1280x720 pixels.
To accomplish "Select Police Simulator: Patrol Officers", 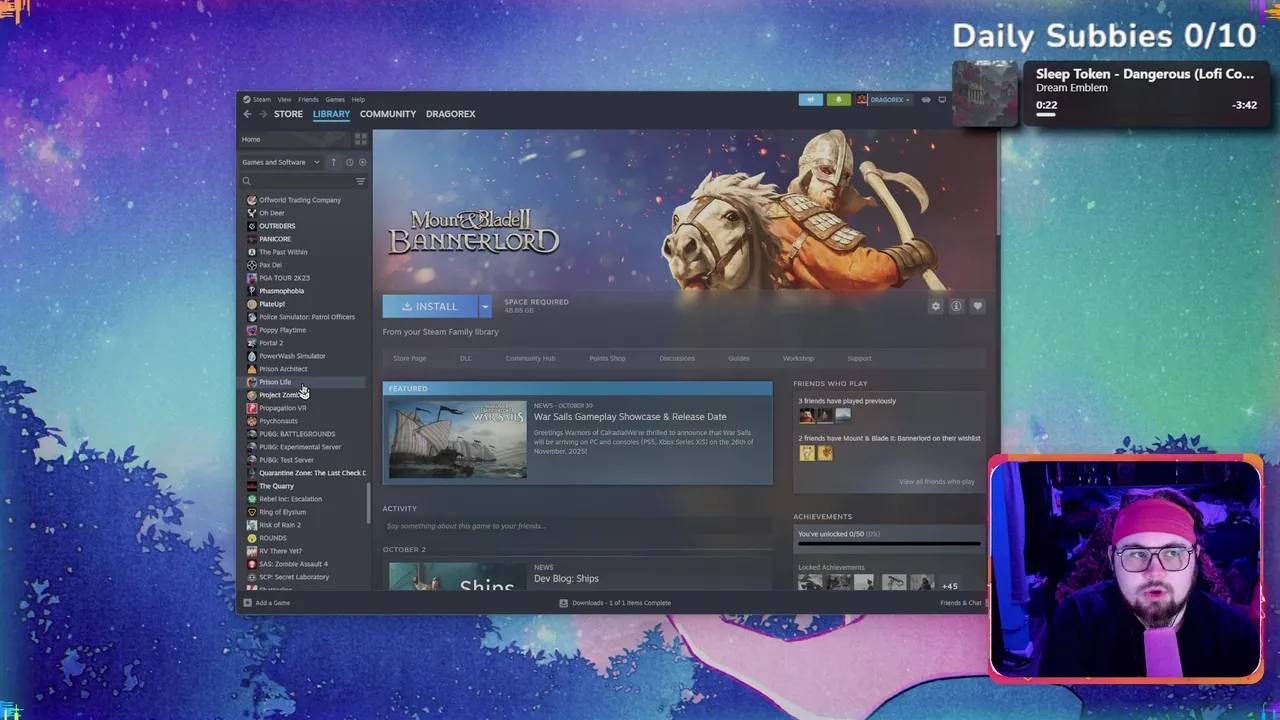I will pos(307,317).
